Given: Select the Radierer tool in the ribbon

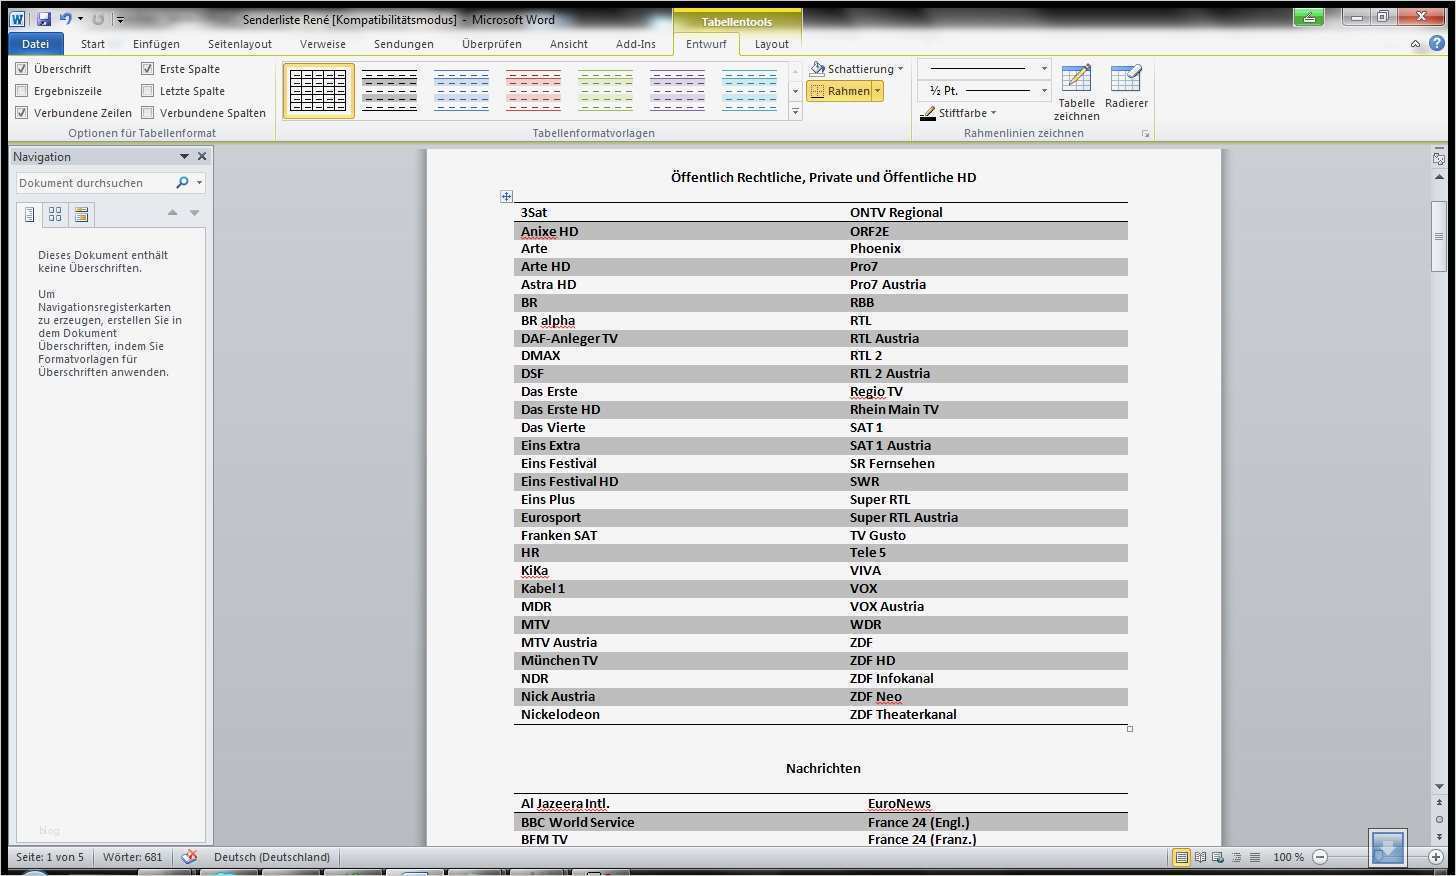Looking at the screenshot, I should click(x=1127, y=88).
